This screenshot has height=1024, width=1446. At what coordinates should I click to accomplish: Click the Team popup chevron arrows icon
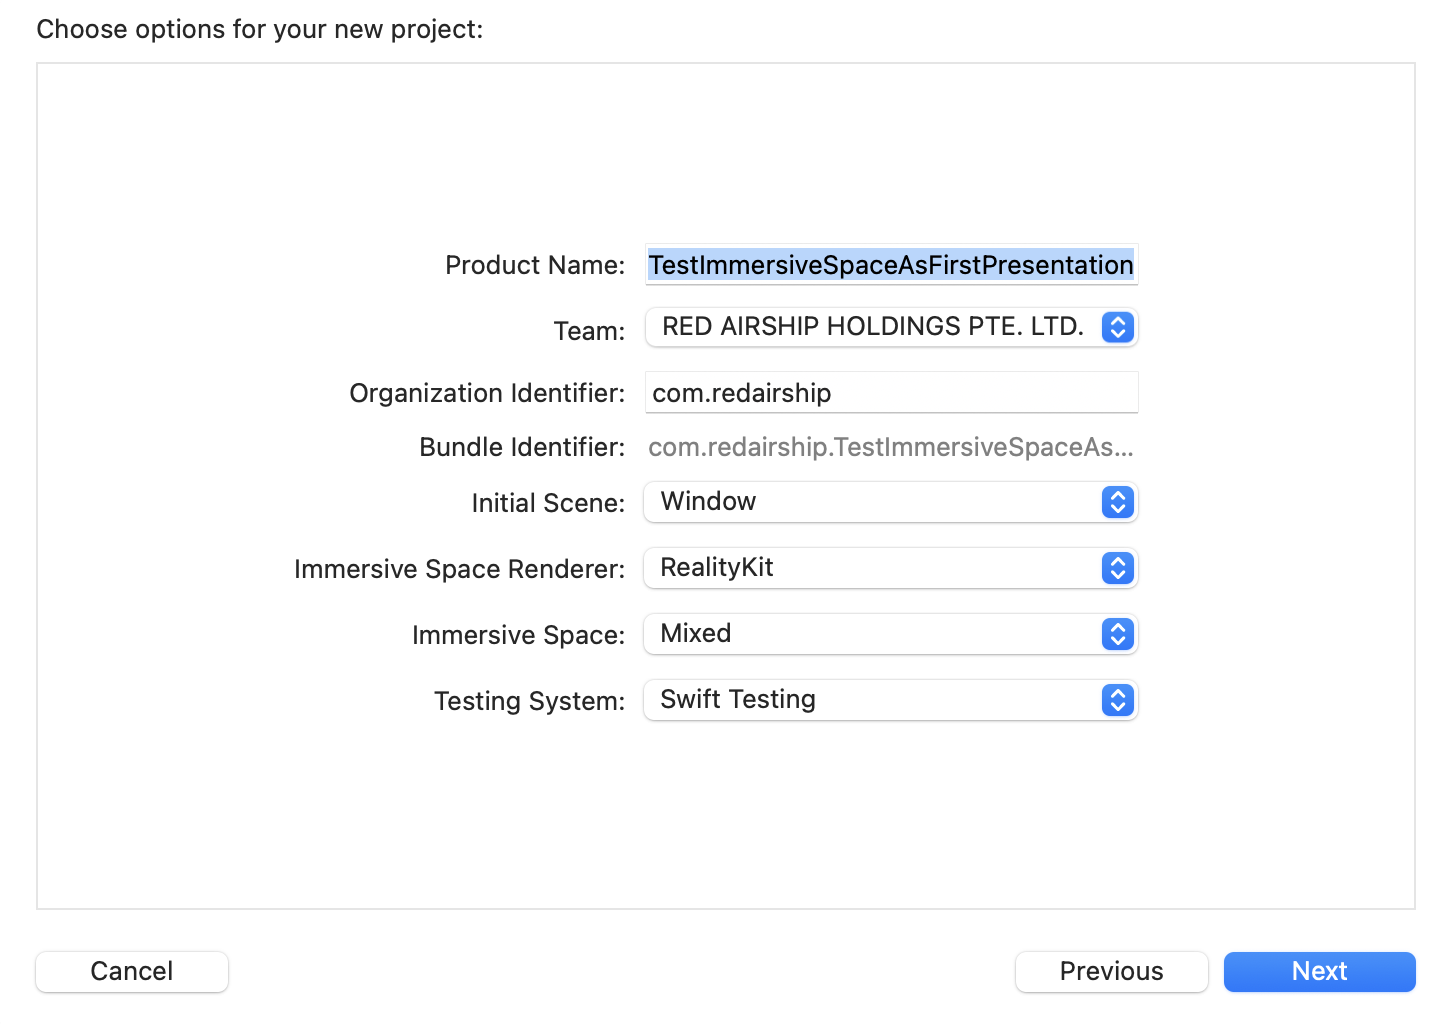tap(1117, 327)
